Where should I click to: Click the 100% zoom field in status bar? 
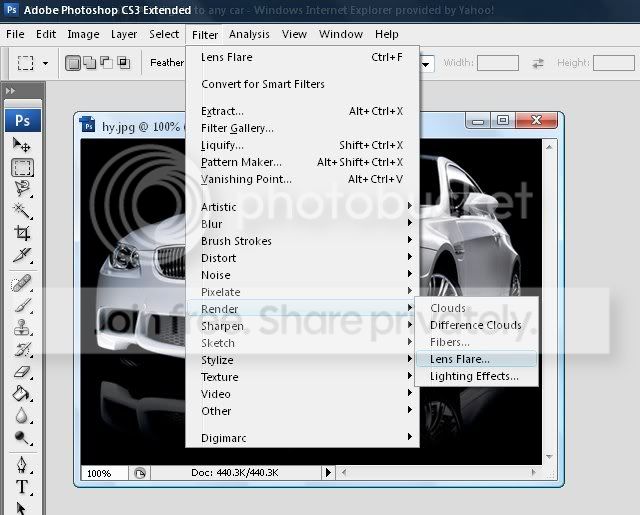click(x=104, y=473)
